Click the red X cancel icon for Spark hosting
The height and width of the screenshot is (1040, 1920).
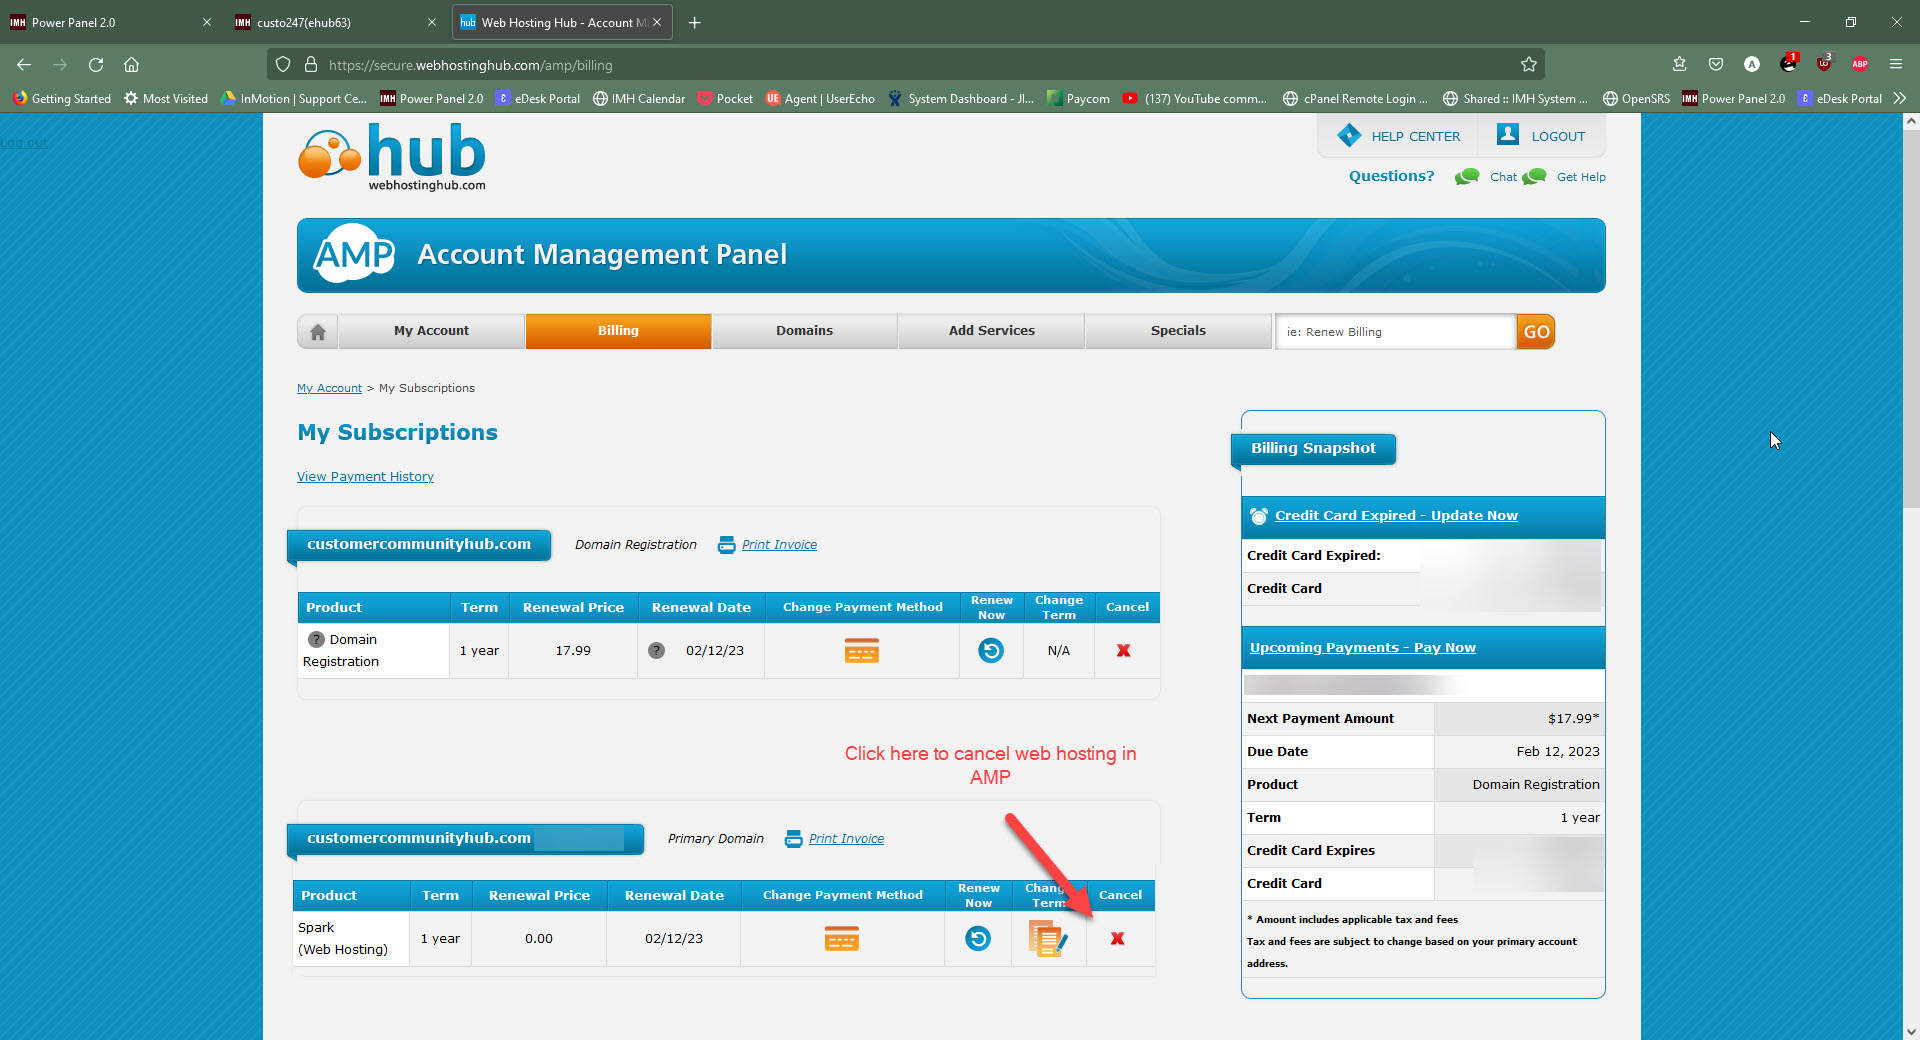coord(1117,938)
